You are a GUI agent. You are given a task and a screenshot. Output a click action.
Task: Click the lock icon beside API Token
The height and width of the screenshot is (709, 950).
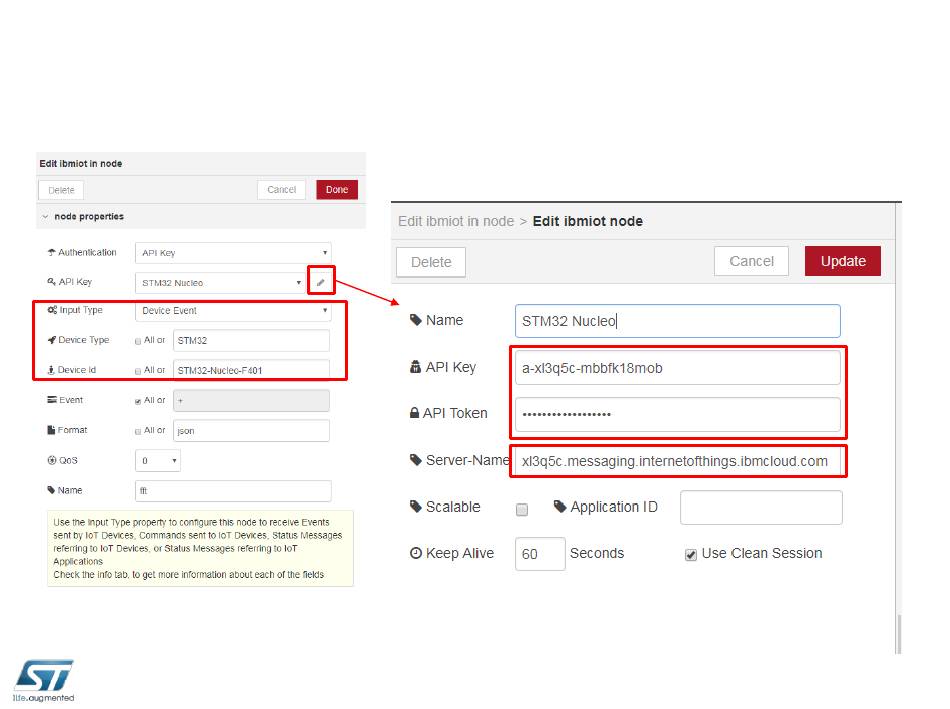[414, 413]
